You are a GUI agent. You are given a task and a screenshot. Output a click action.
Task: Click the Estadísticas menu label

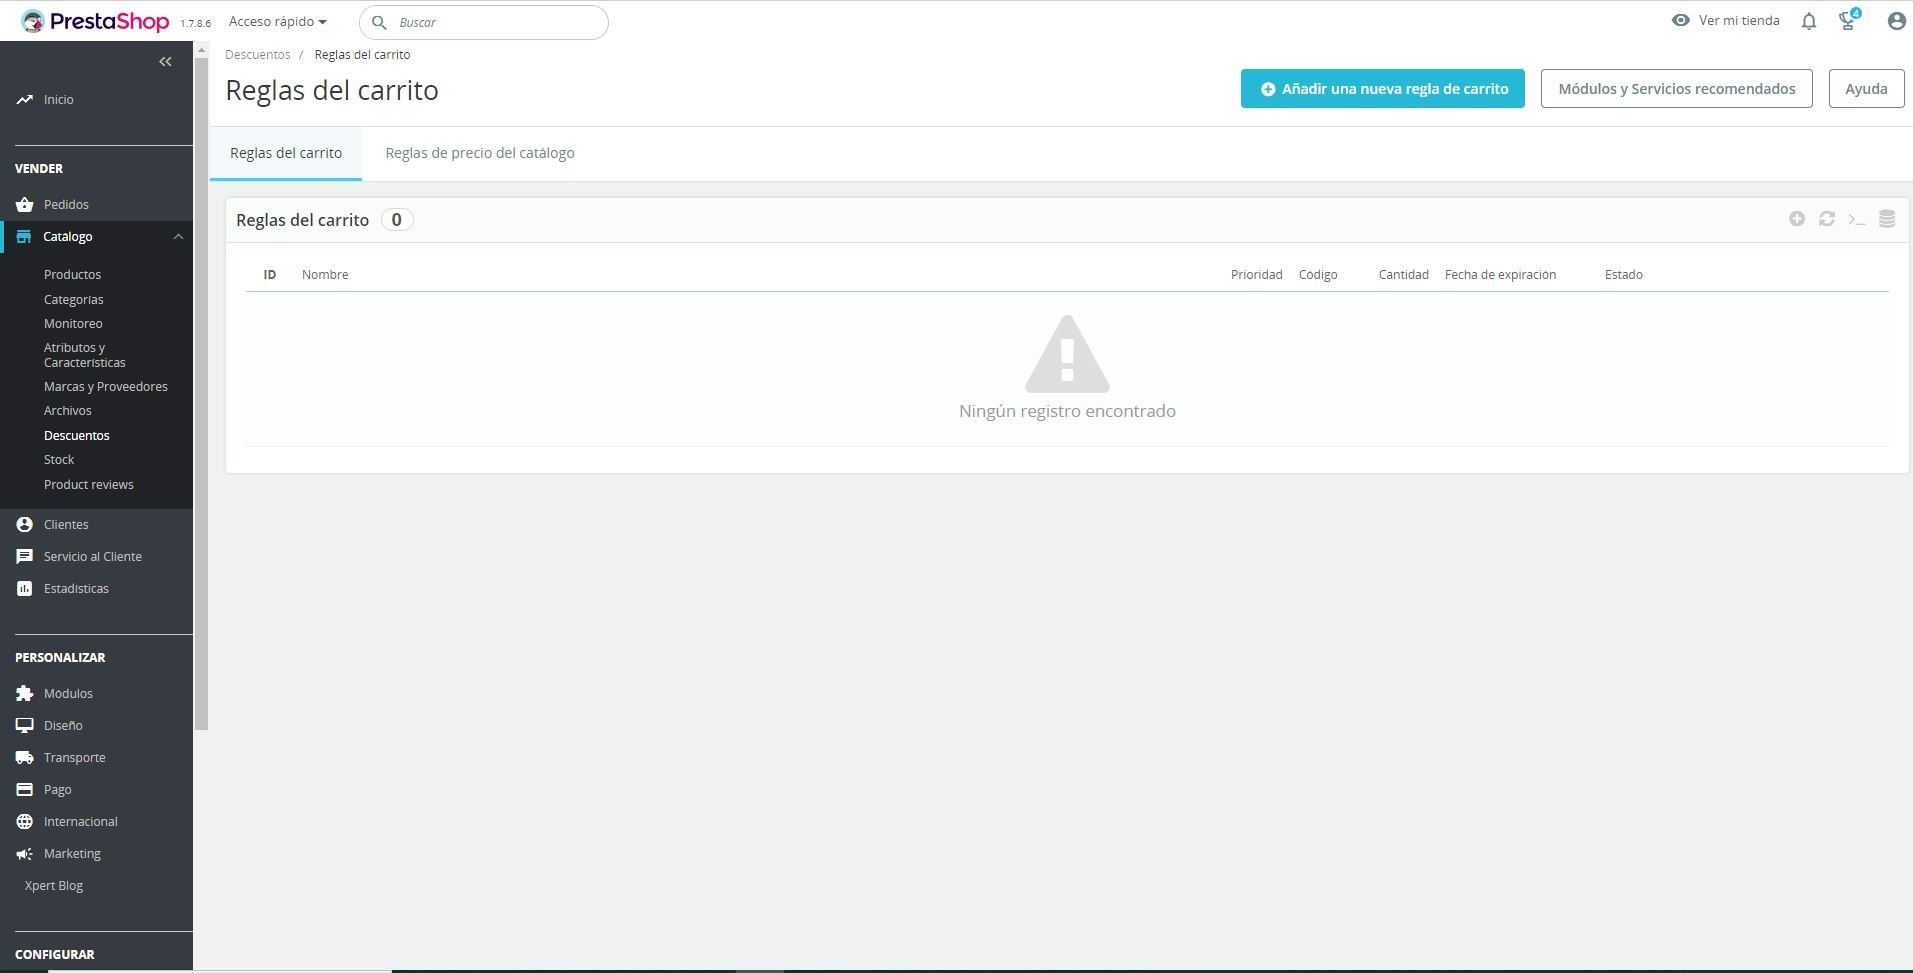(x=76, y=588)
